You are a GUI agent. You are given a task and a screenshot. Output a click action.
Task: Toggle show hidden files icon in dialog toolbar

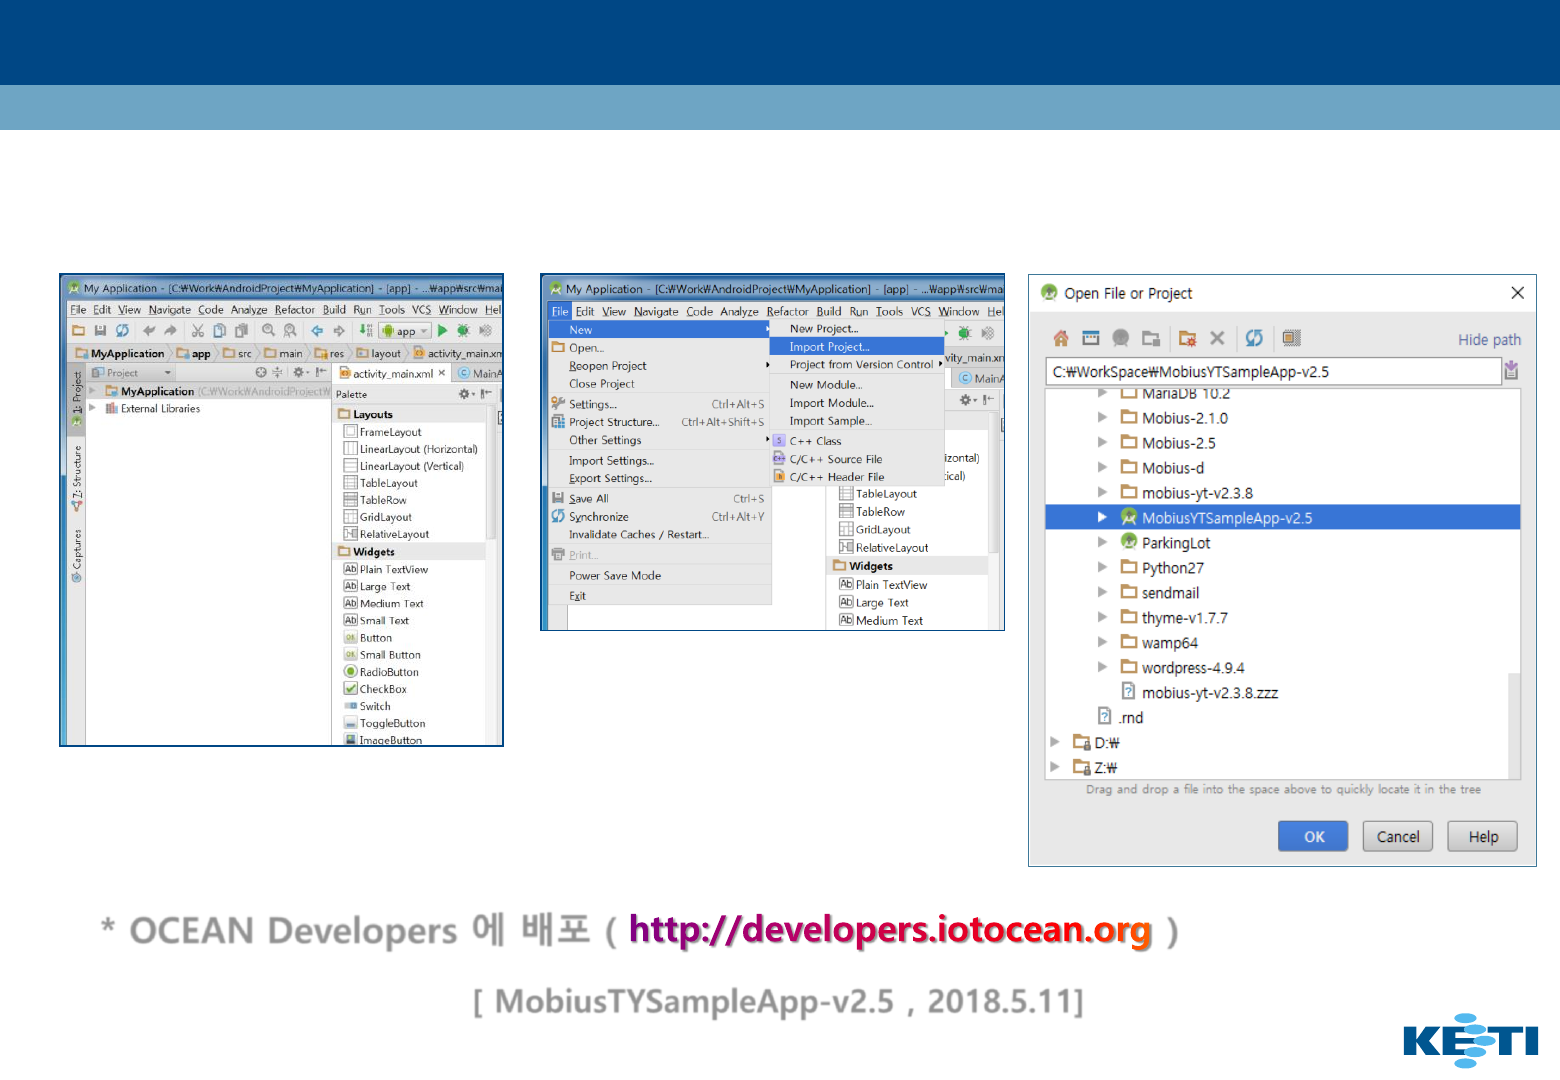coord(1291,338)
